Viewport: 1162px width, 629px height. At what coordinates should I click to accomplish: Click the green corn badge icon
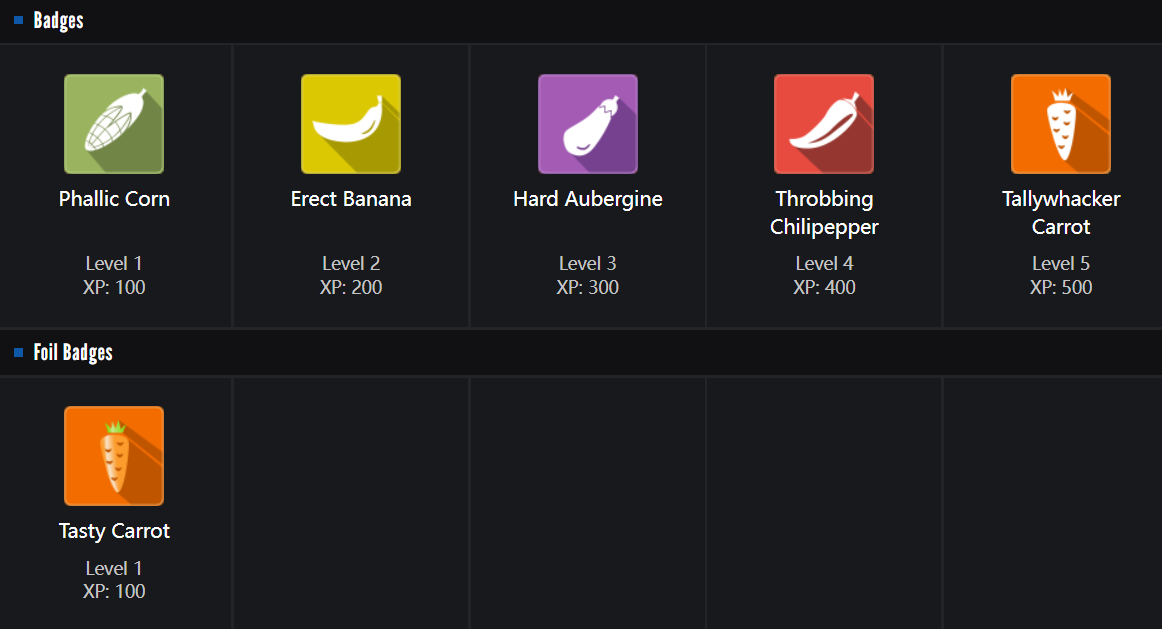click(114, 124)
